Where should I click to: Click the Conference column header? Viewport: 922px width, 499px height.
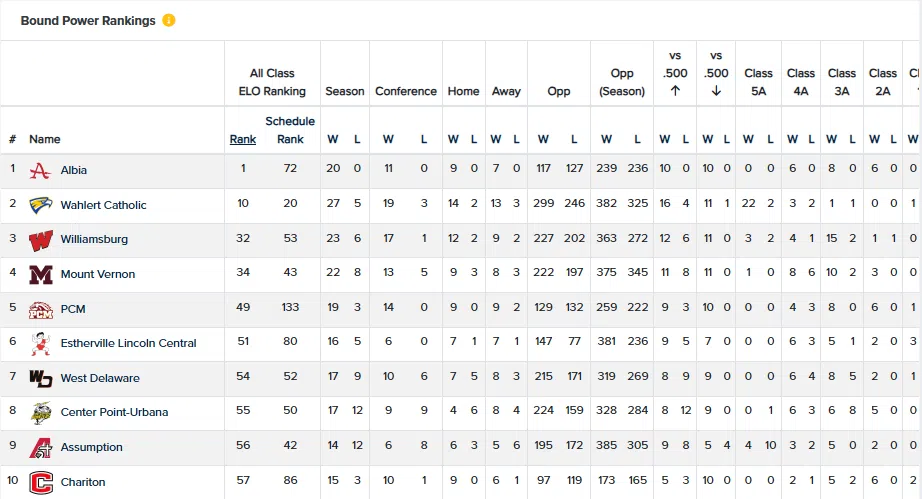pyautogui.click(x=406, y=91)
